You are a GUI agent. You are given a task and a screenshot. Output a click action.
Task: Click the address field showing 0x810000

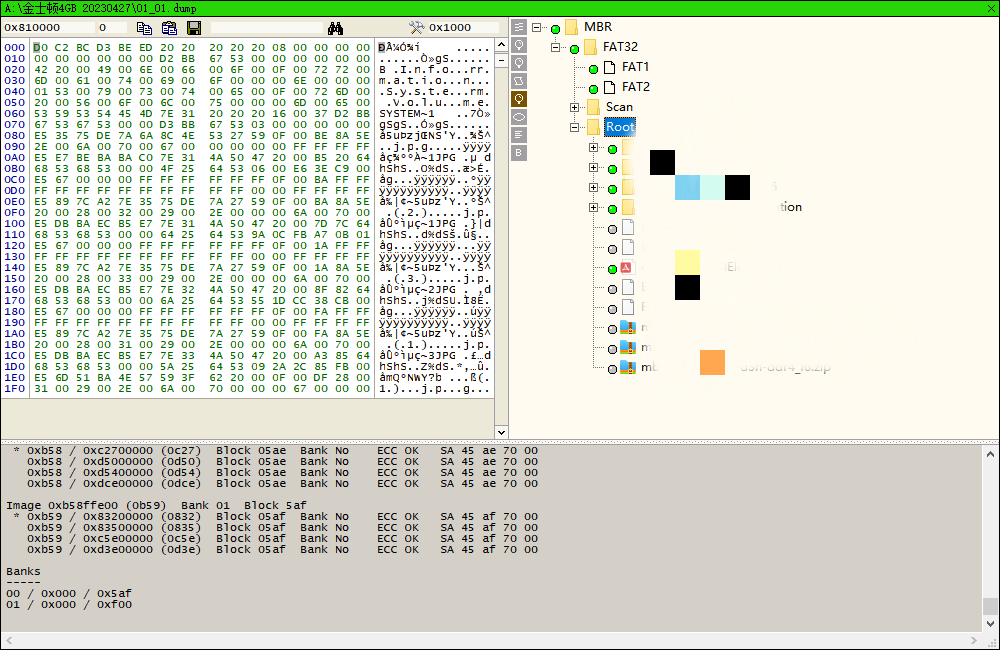point(48,27)
